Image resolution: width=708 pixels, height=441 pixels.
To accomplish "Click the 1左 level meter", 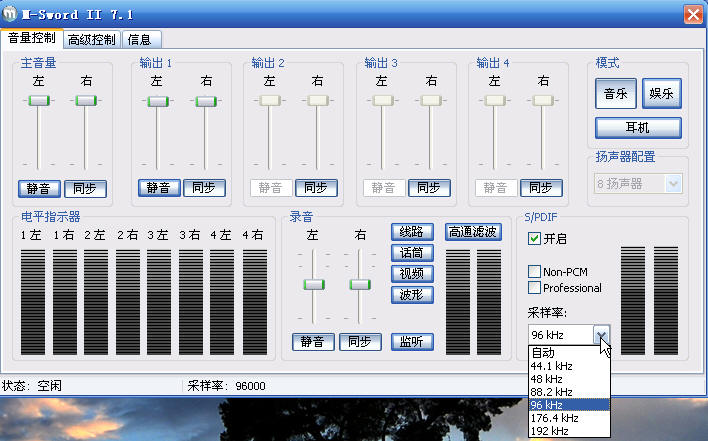I will point(33,302).
